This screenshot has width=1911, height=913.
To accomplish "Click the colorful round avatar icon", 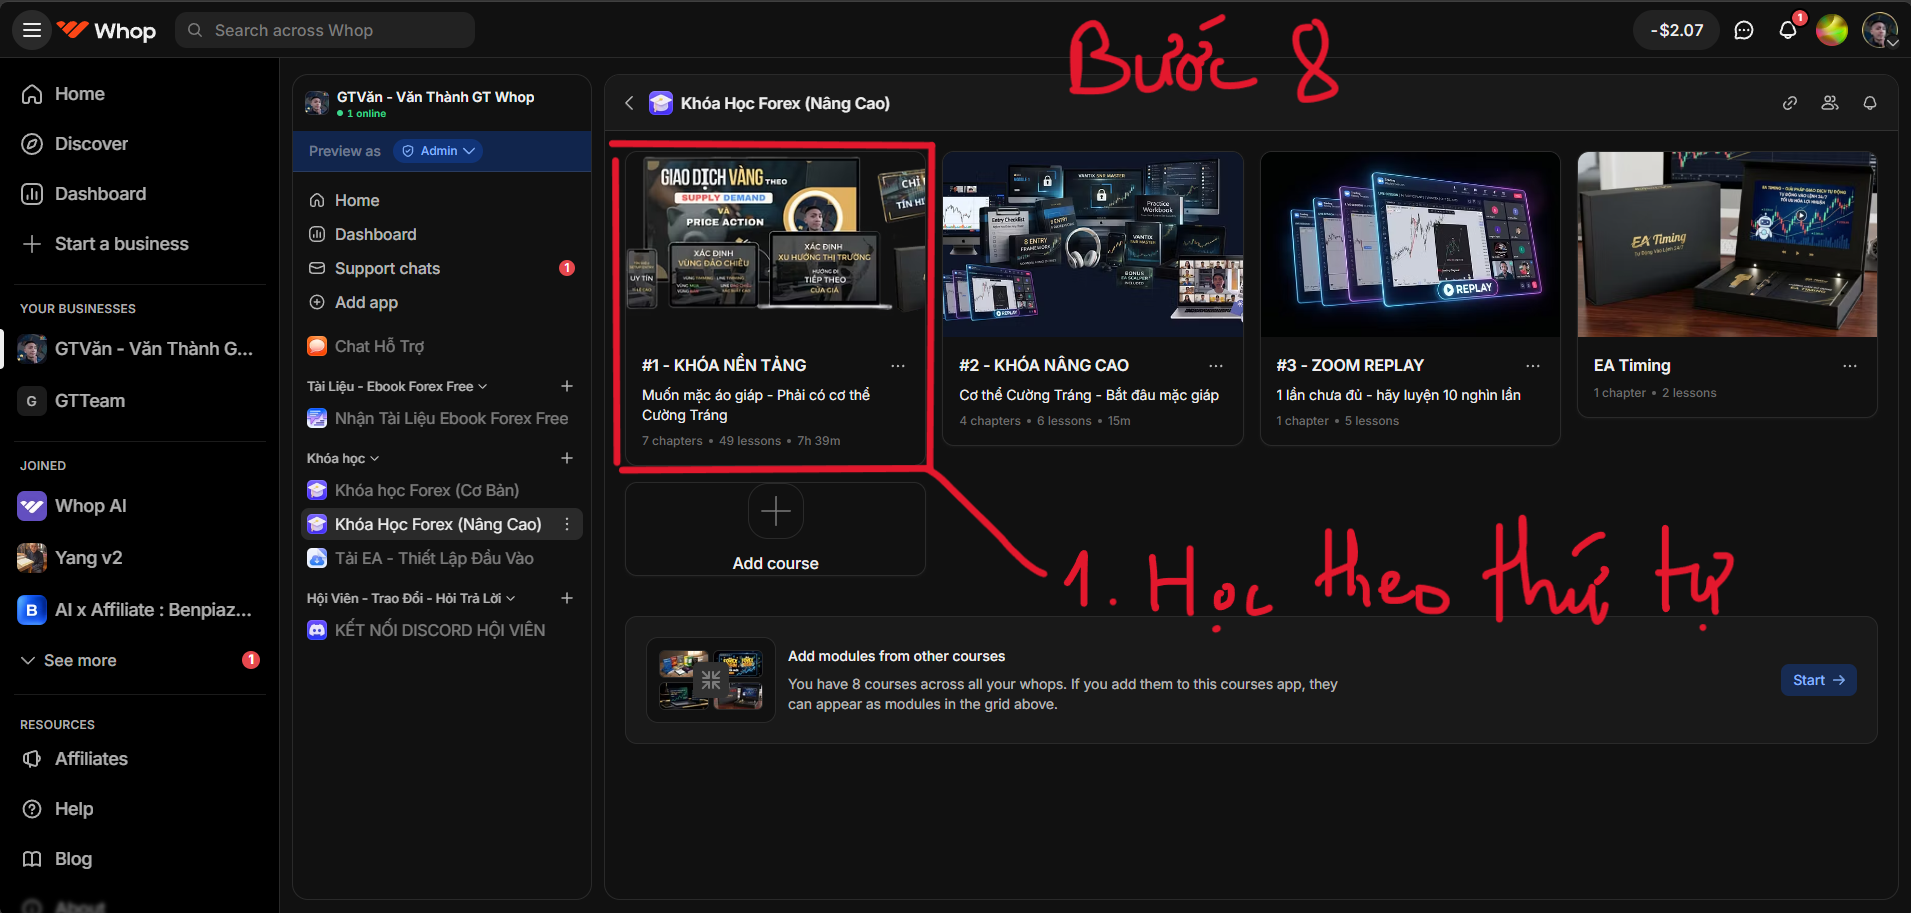I will (1832, 30).
